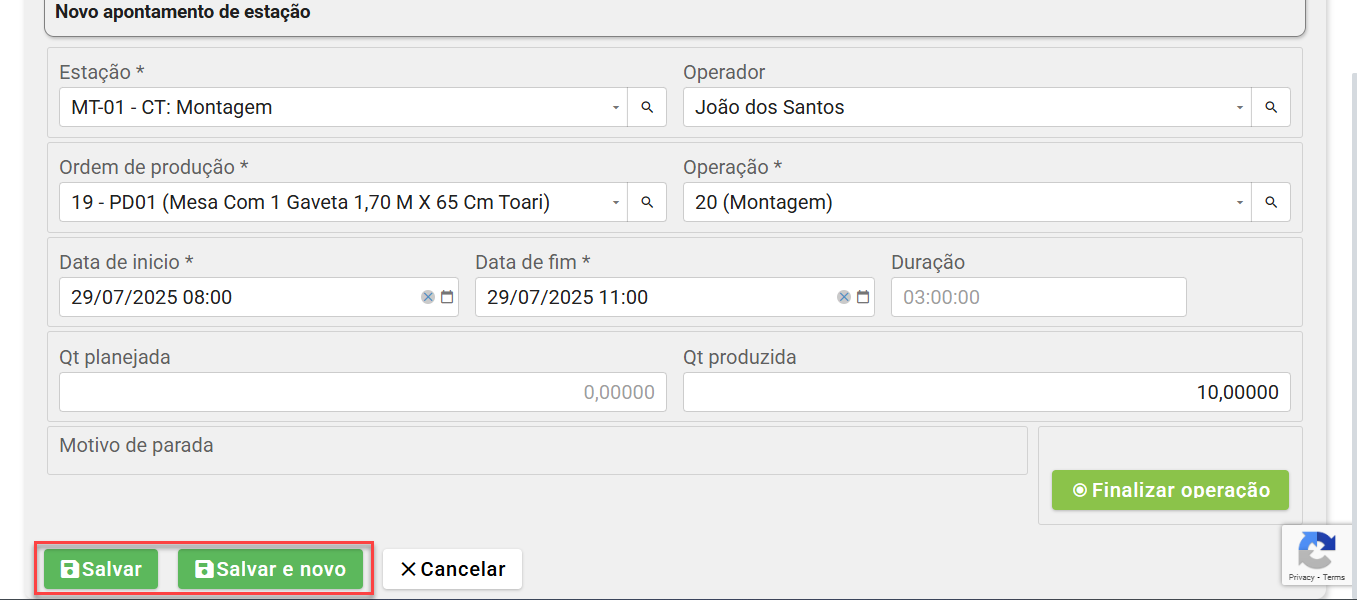1357x600 pixels.
Task: Click into the Qt planejada field
Action: click(362, 392)
